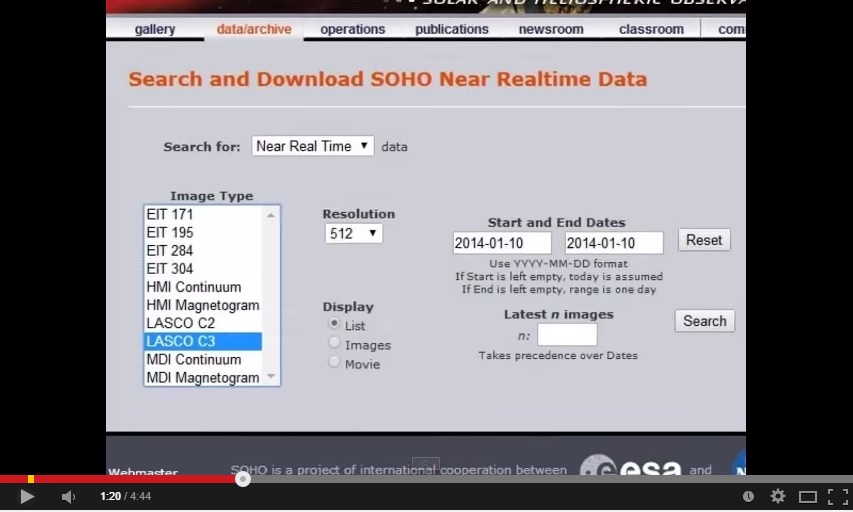Select EIT 284 in Image Type list

tap(203, 250)
